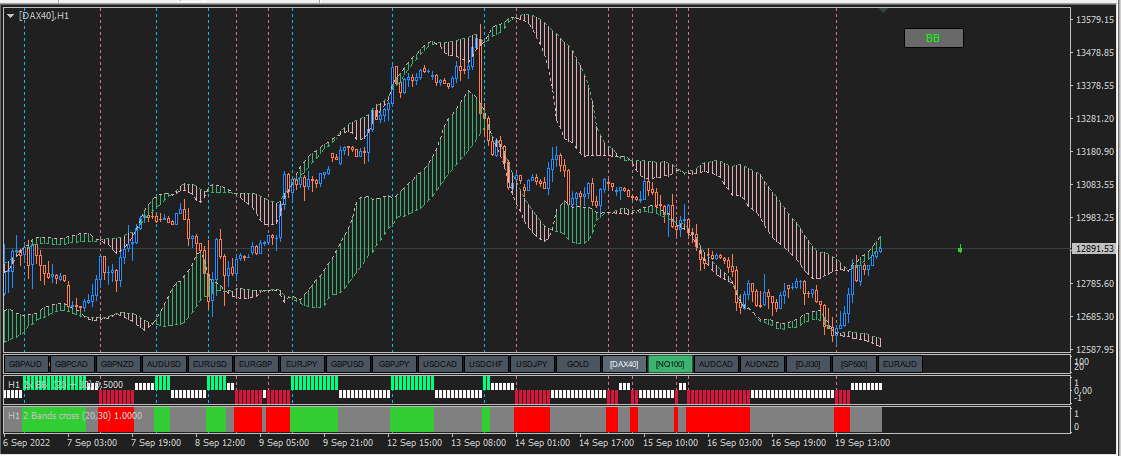The width and height of the screenshot is (1121, 456).
Task: Click the [DAX40],H1 chart title
Action: point(44,16)
